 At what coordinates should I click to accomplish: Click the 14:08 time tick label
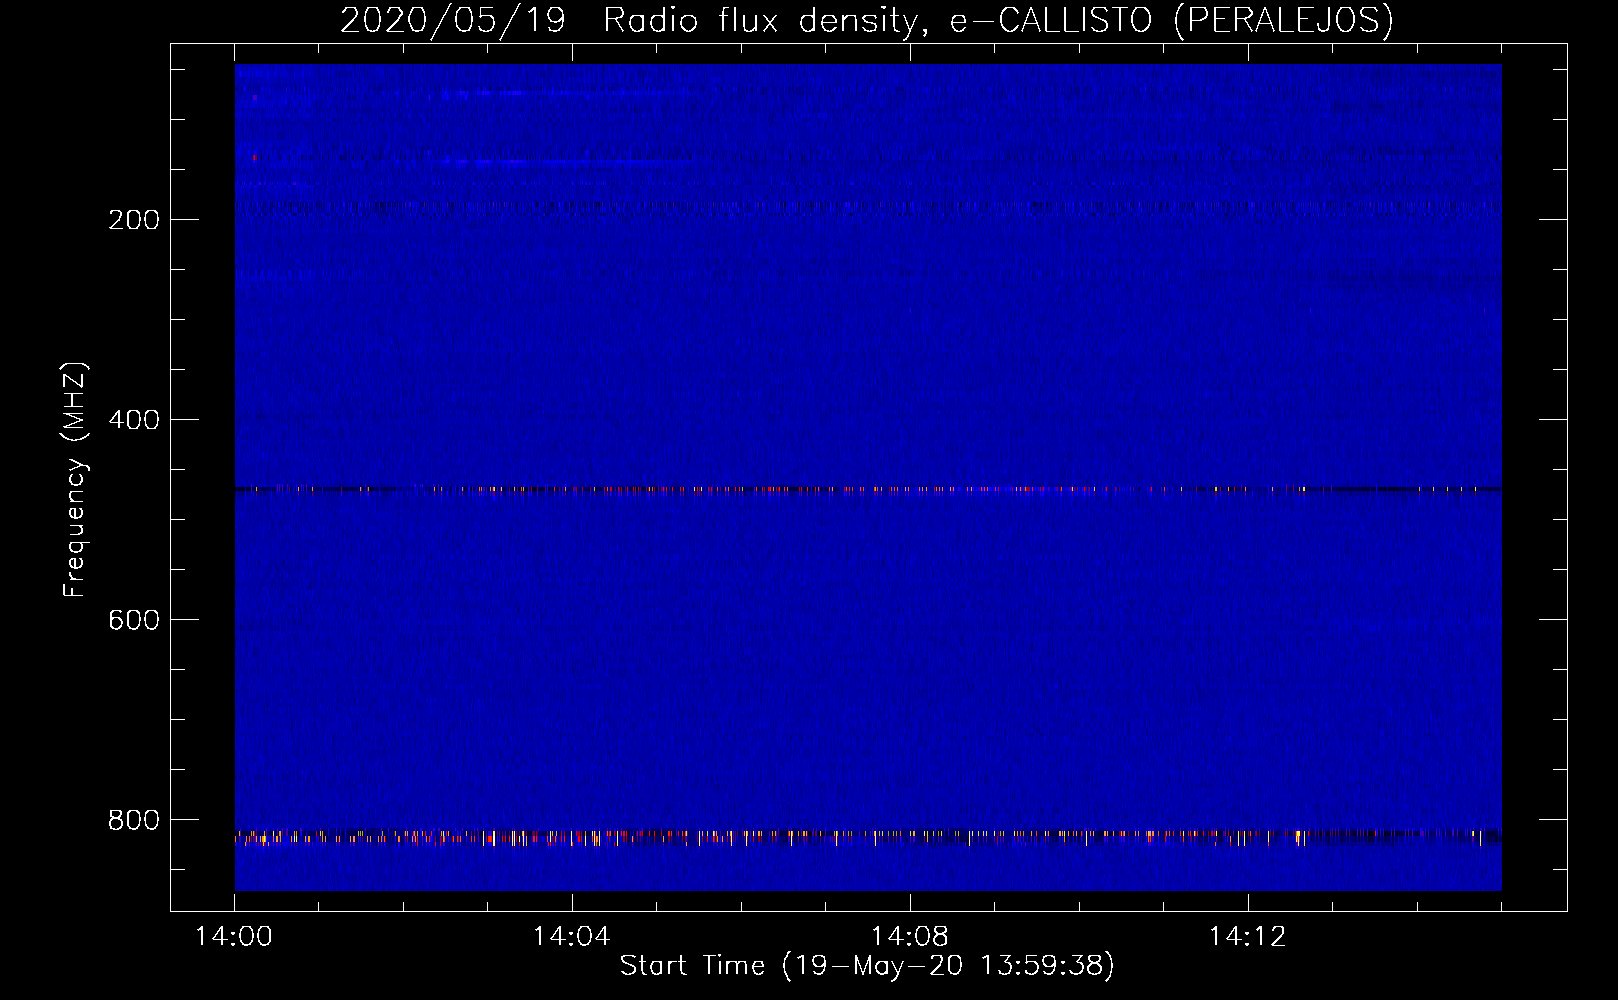click(910, 937)
